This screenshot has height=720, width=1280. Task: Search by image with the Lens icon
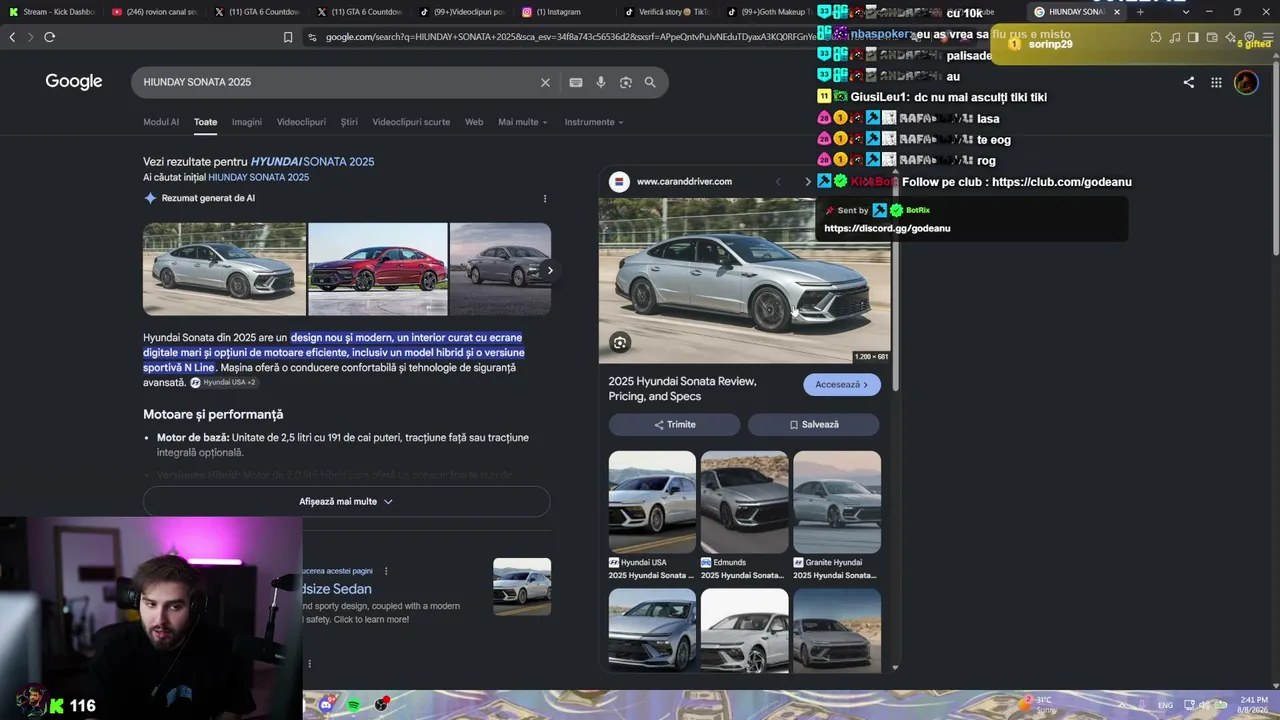[626, 82]
